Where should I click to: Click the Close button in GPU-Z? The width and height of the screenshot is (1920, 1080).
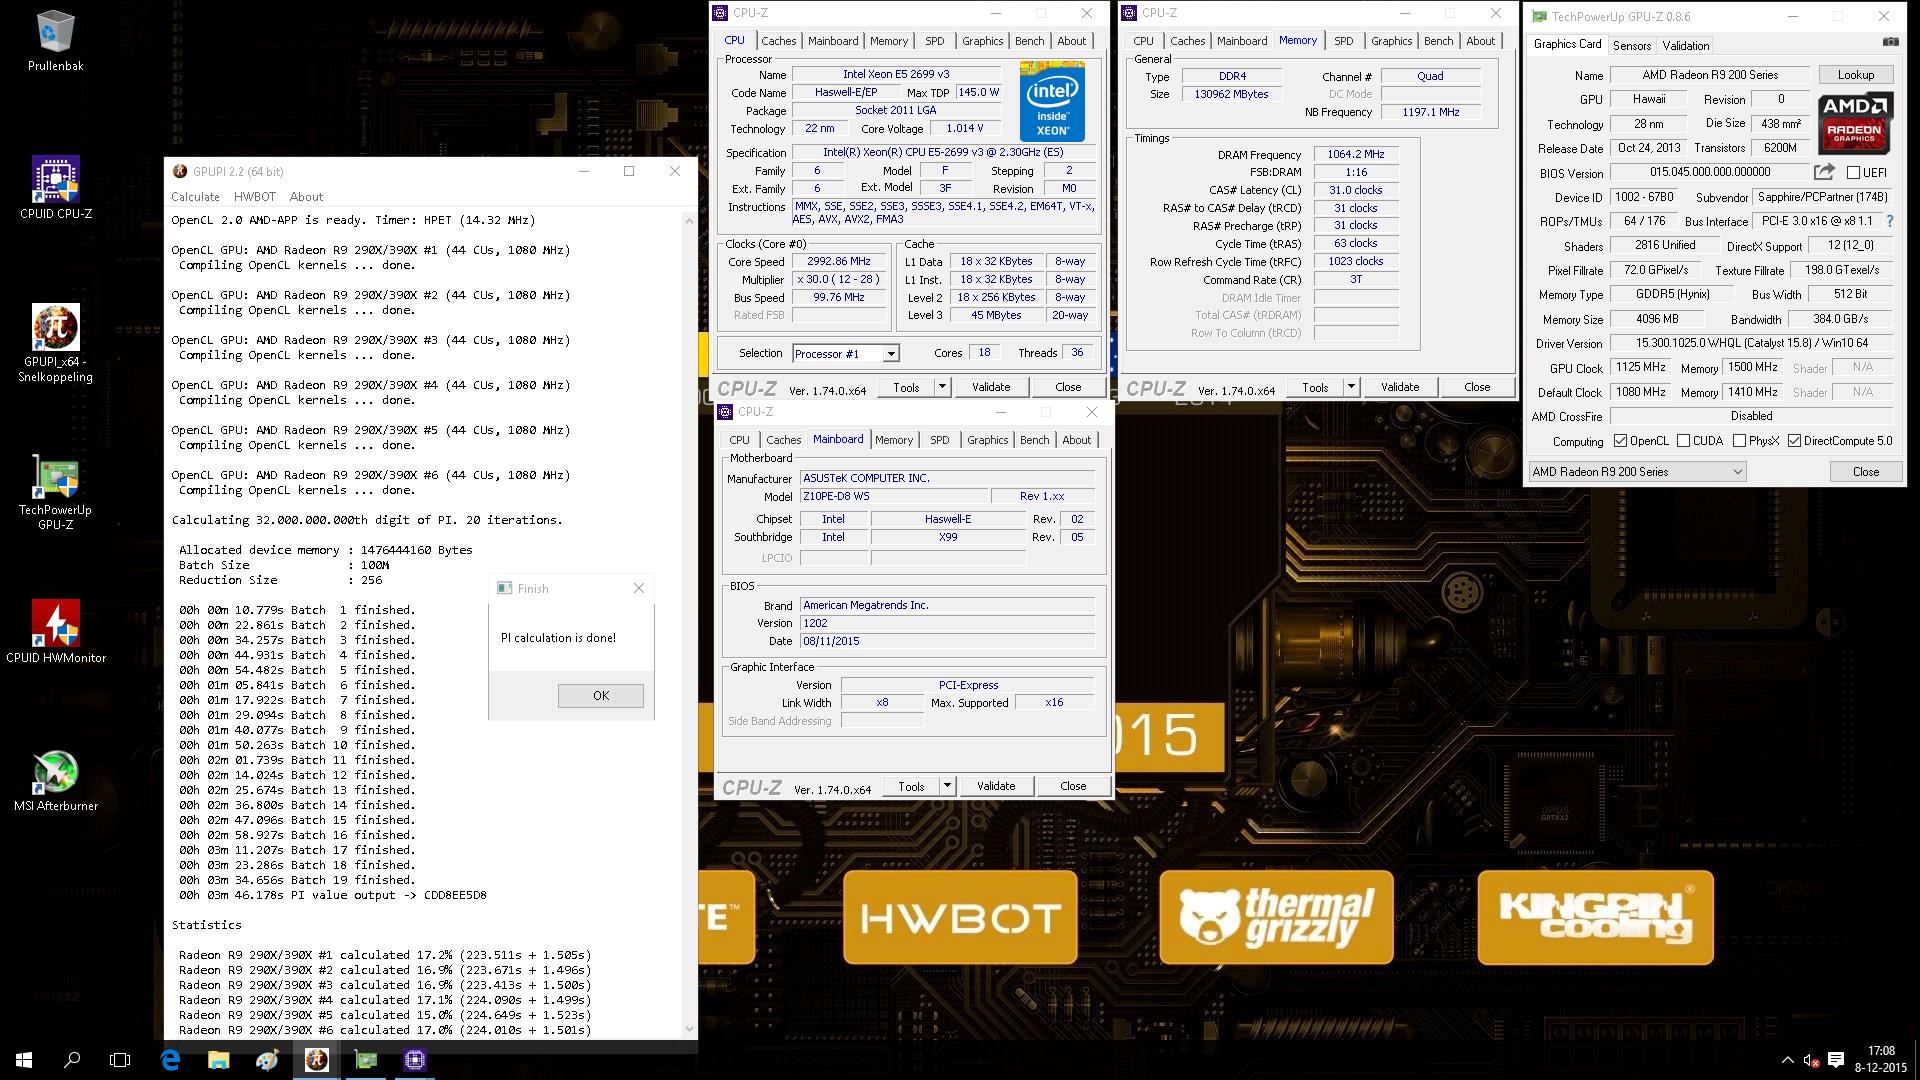(1865, 471)
